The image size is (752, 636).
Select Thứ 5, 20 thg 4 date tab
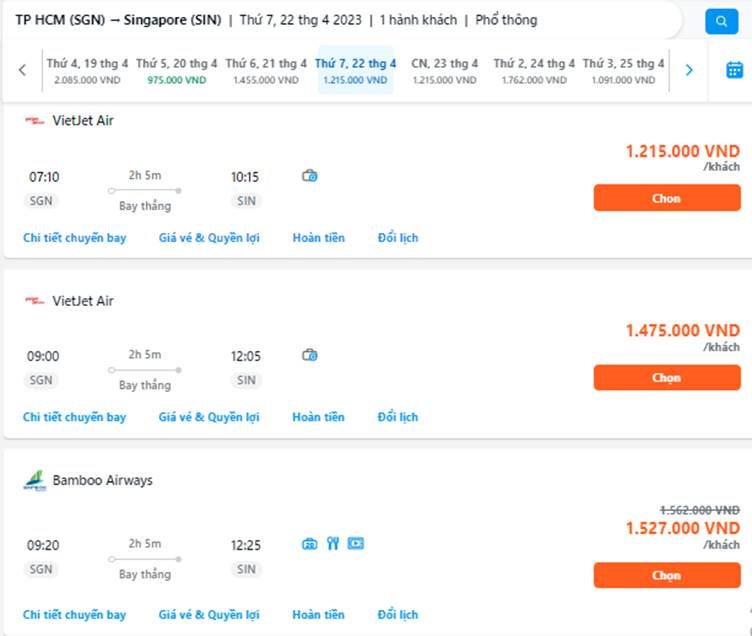(176, 70)
